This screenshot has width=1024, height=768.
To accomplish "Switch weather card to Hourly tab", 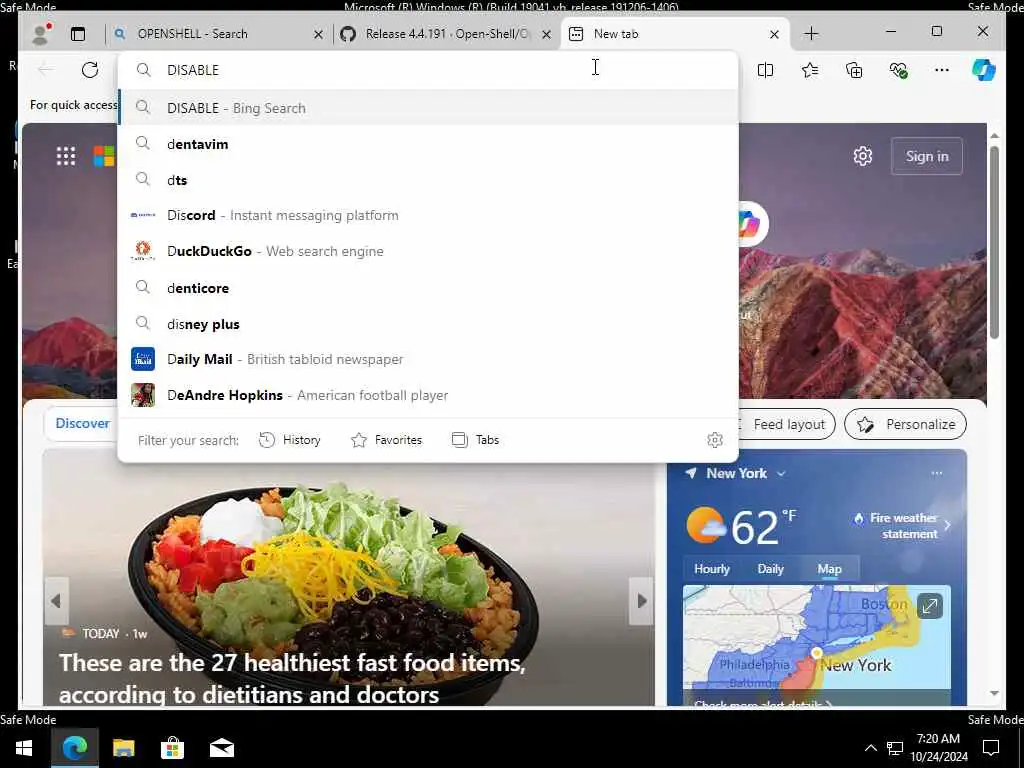I will point(712,569).
